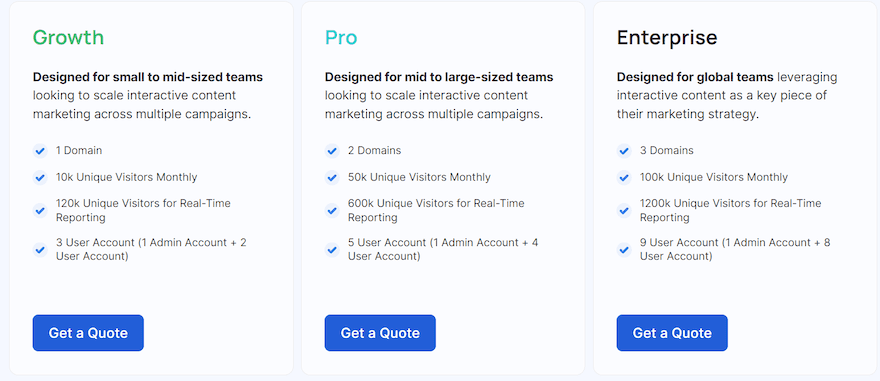Get a Quote for the Growth plan
The height and width of the screenshot is (381, 880).
coord(88,333)
